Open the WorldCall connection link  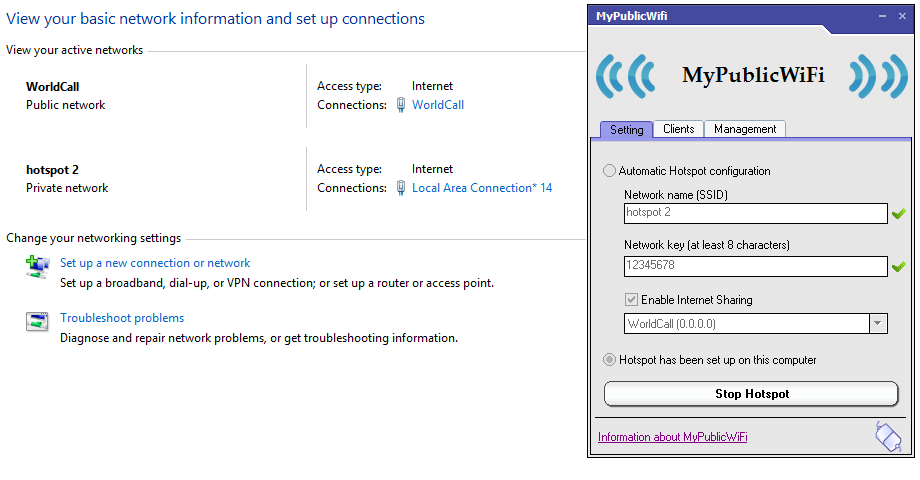(x=438, y=105)
